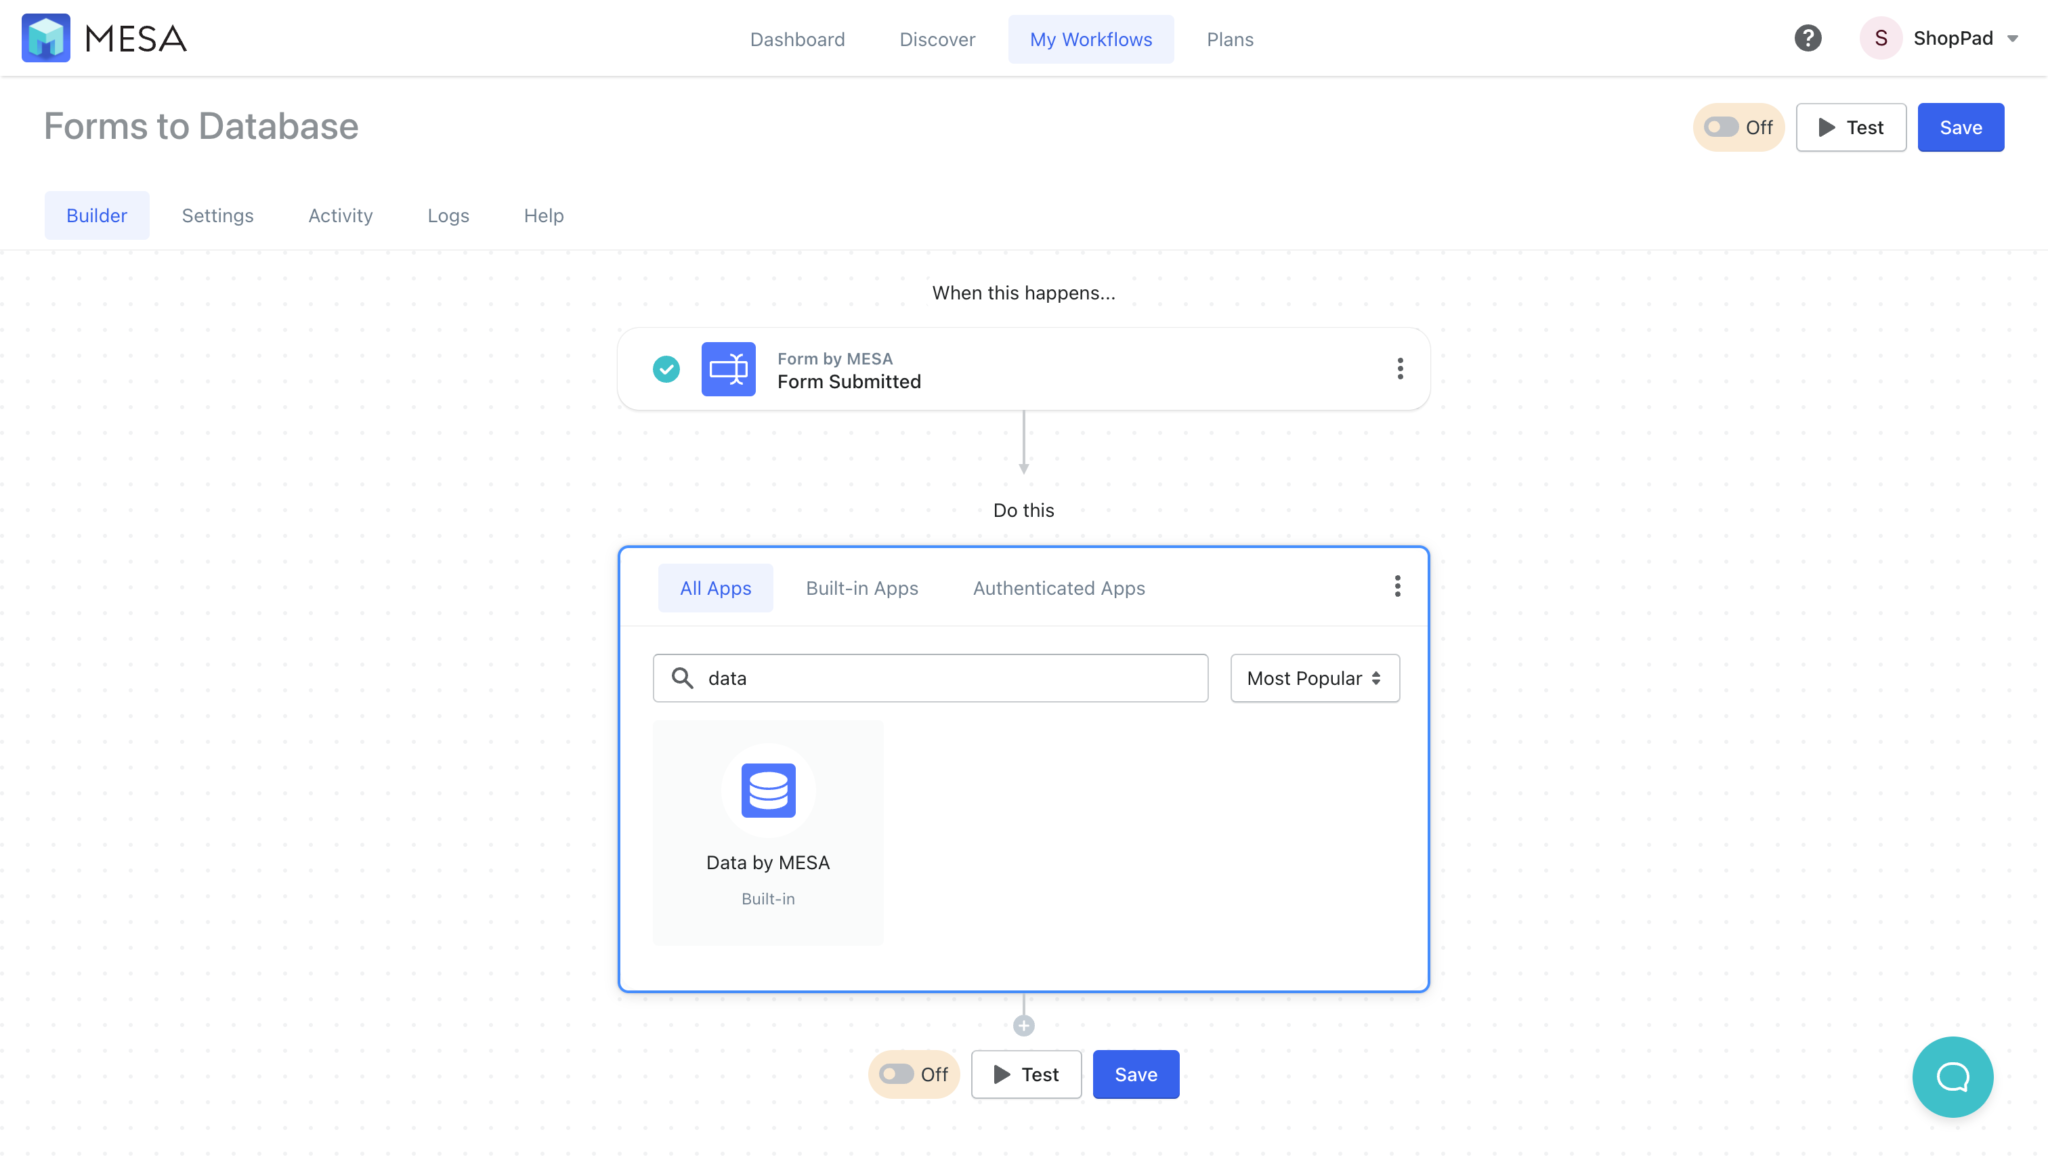Open the help question mark icon
2048x1172 pixels.
[x=1808, y=37]
